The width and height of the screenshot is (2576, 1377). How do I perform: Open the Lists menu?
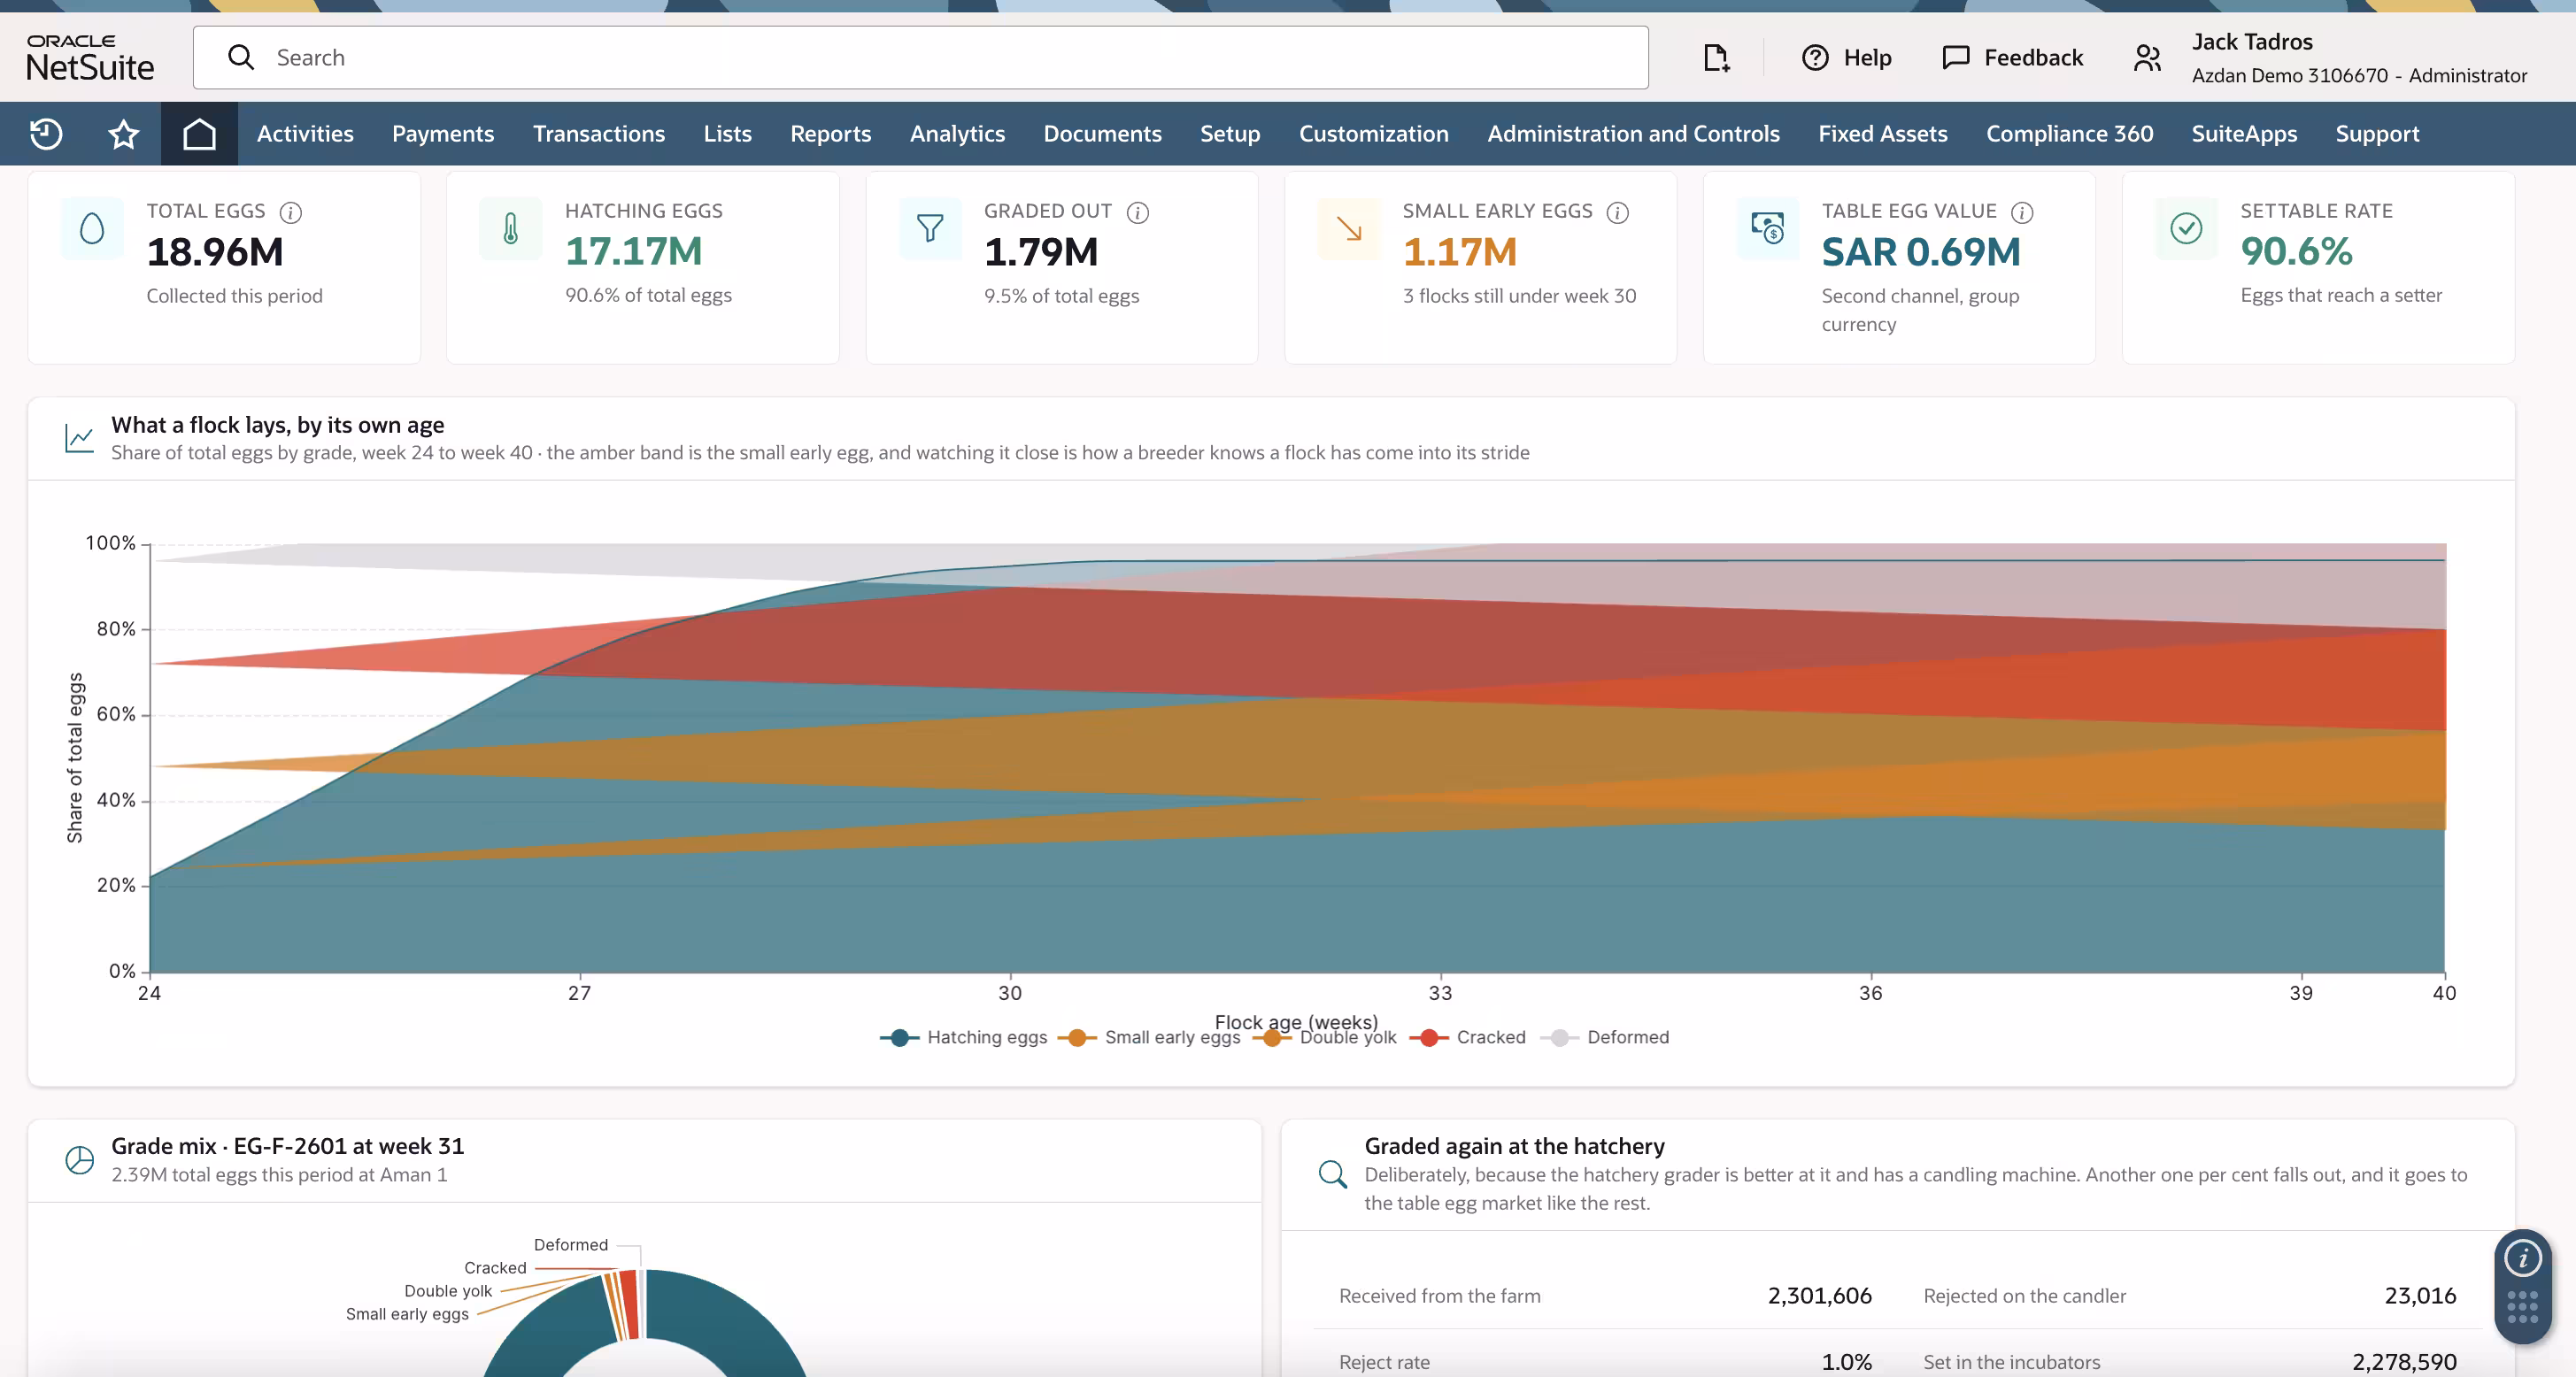(x=727, y=133)
